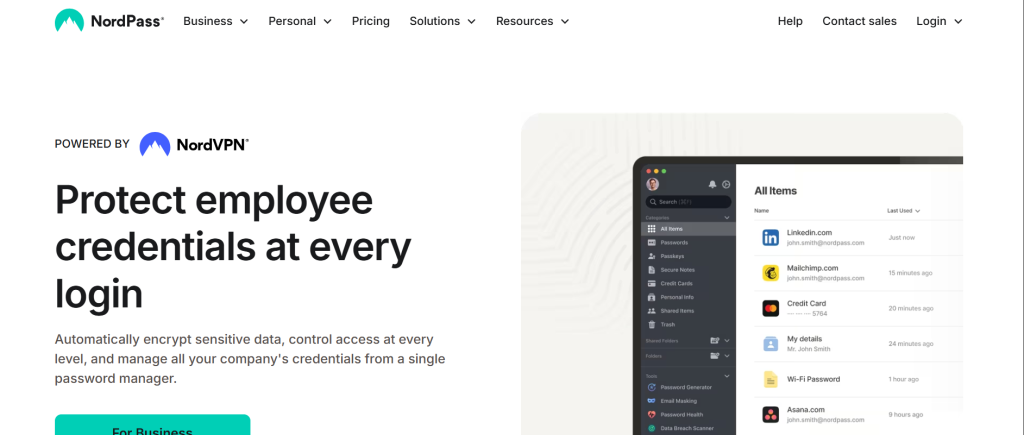Click inside the app Search field

click(x=688, y=202)
